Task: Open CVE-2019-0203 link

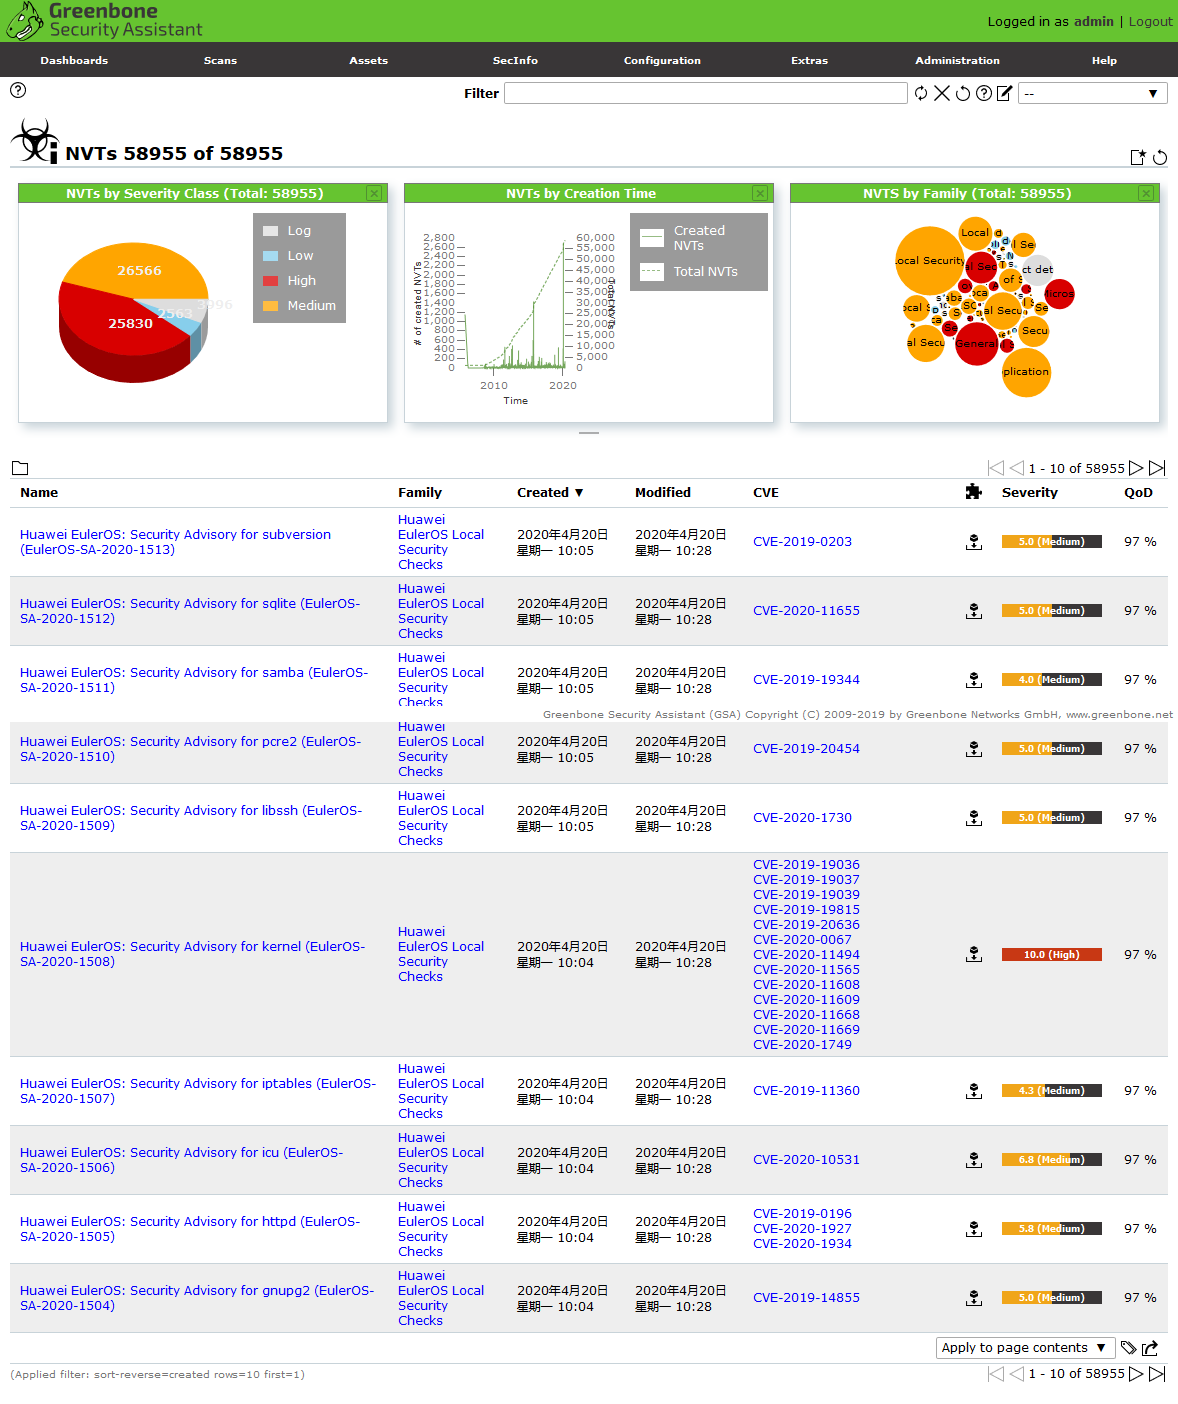Action: click(x=802, y=542)
